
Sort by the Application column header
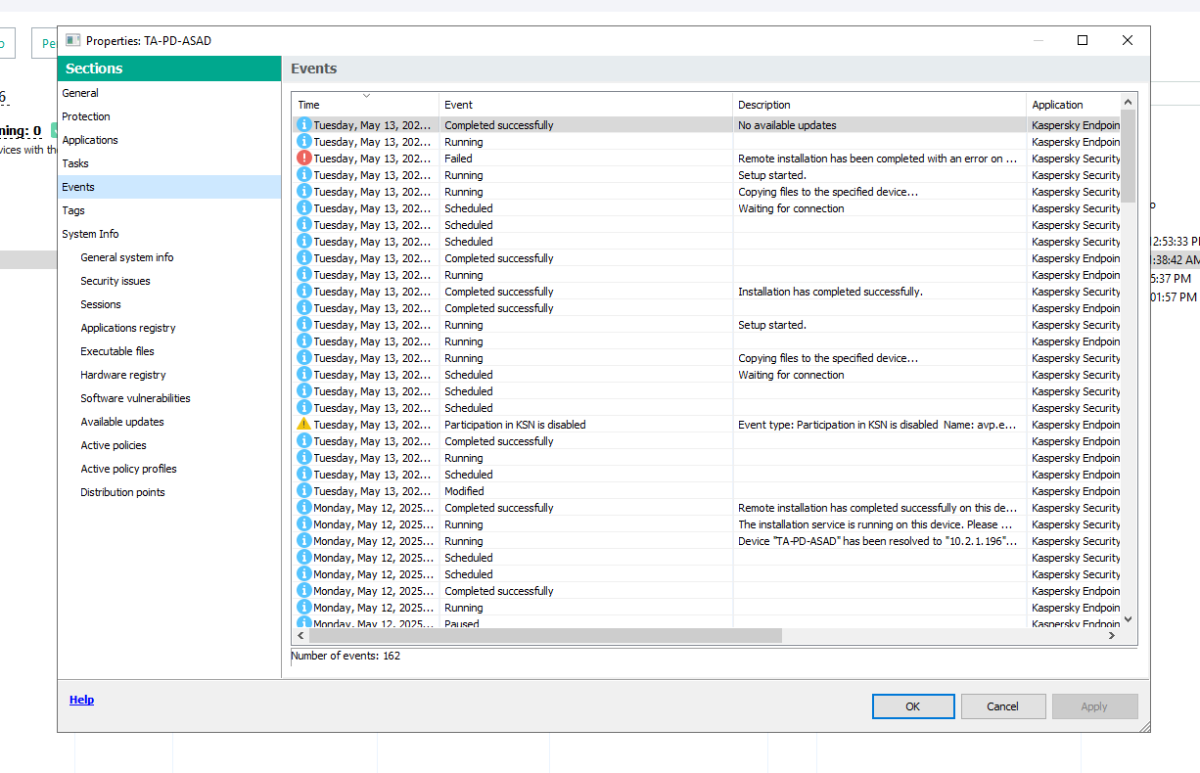tap(1073, 104)
